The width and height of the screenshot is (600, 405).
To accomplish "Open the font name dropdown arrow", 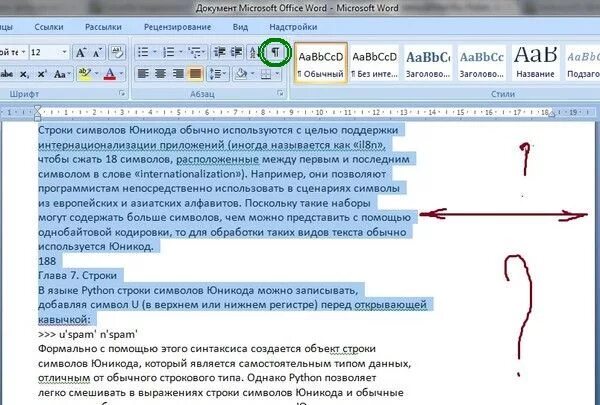I will tap(23, 52).
